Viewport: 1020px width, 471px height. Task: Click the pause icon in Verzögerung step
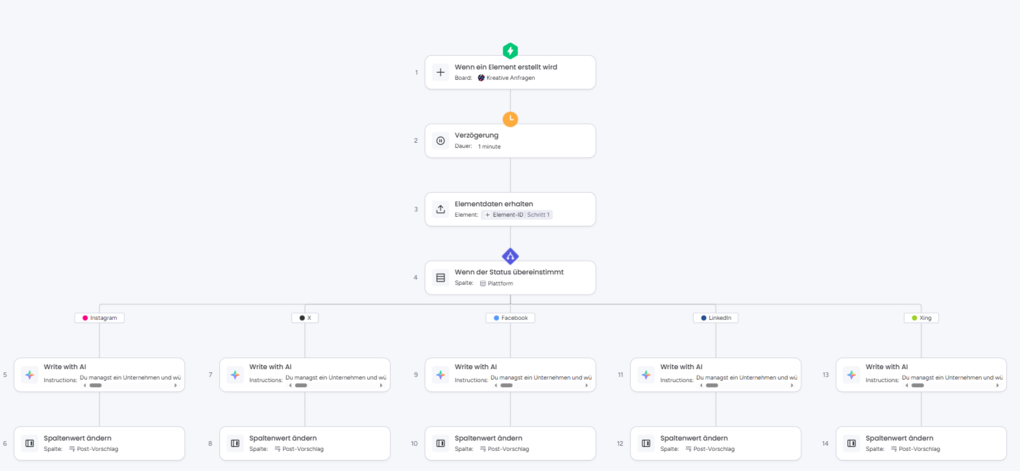click(x=440, y=141)
